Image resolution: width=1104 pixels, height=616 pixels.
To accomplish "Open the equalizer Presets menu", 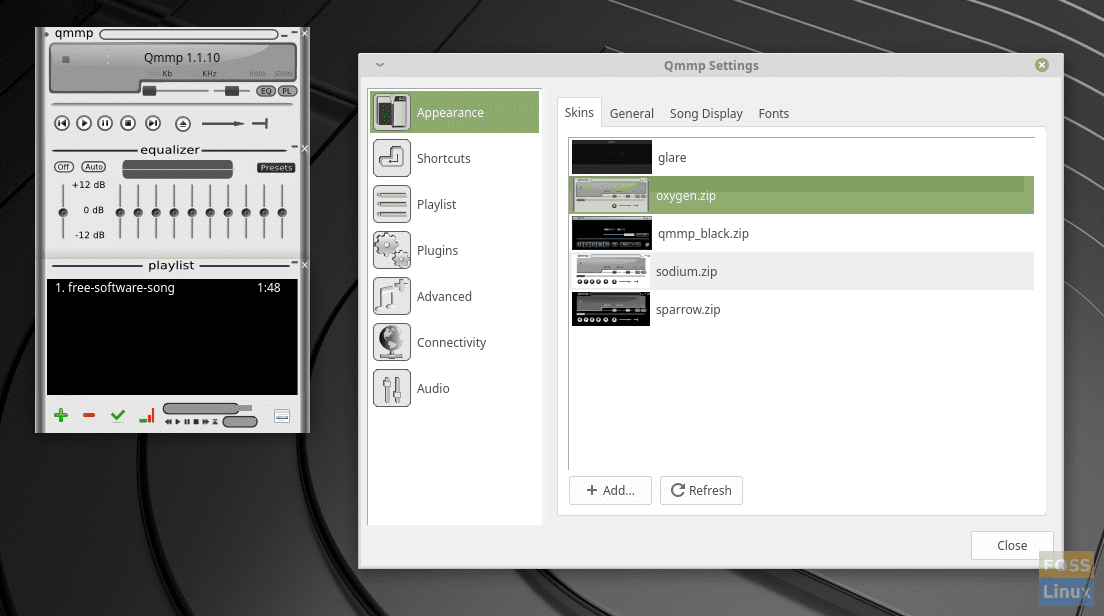I will (x=276, y=168).
